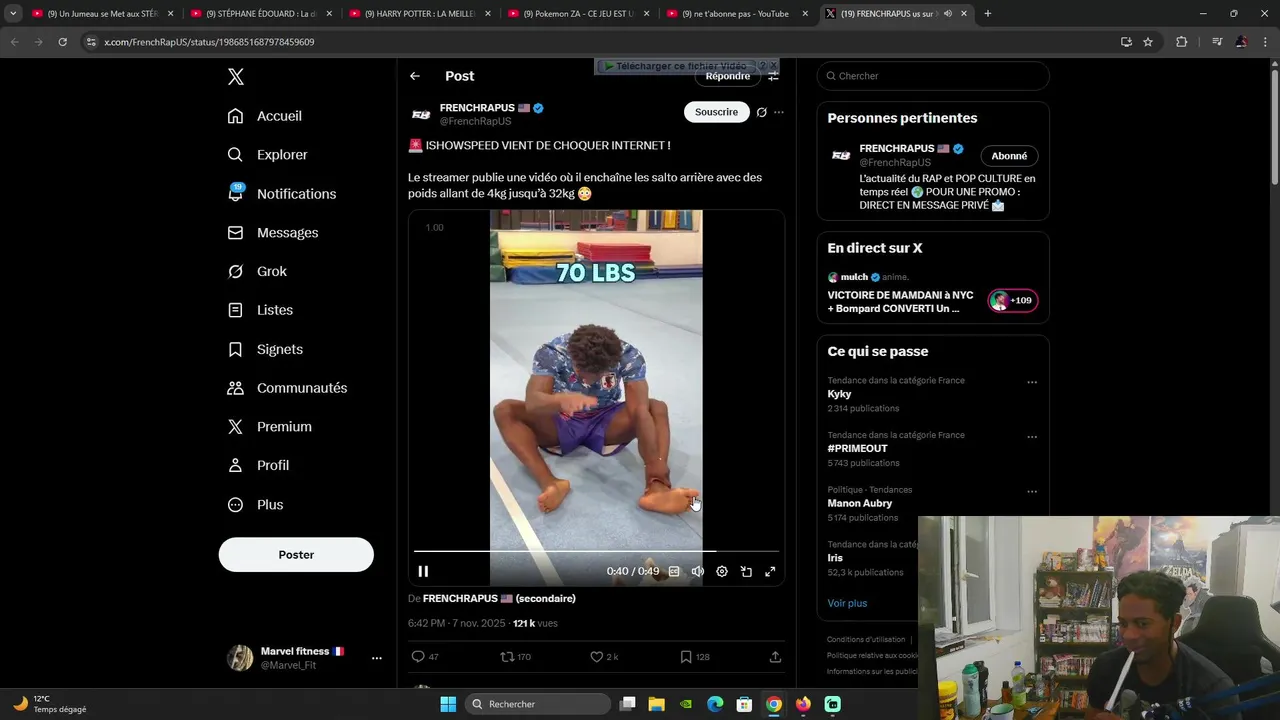Open options for Kyky trend
The image size is (1280, 720).
[x=1032, y=382]
